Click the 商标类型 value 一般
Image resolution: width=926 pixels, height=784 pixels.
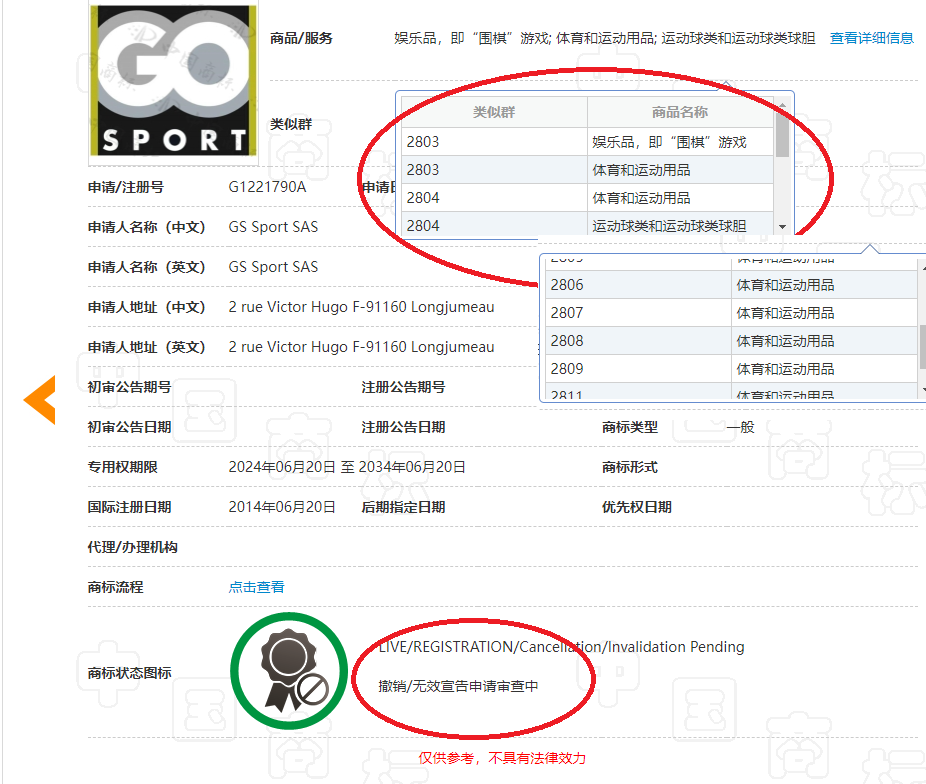740,427
